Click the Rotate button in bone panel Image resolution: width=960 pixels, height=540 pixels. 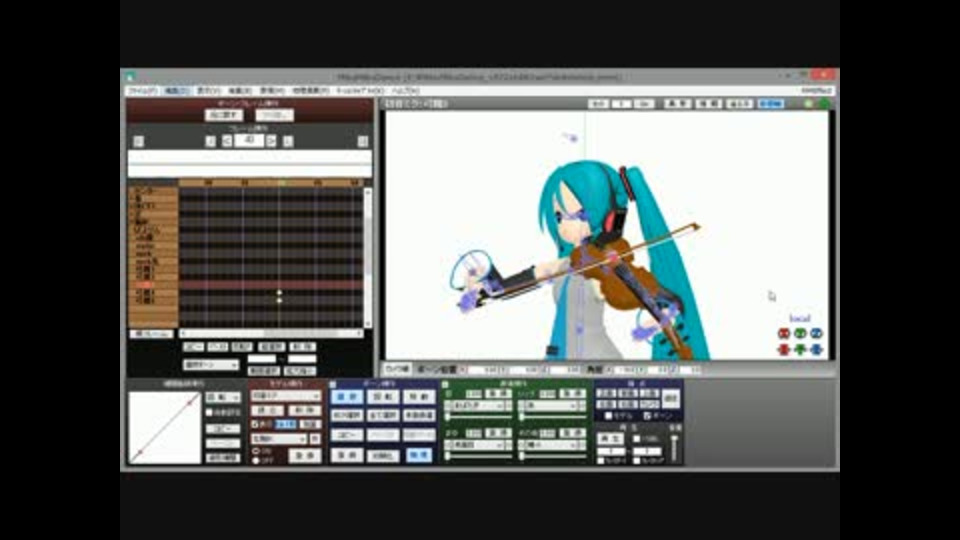383,397
